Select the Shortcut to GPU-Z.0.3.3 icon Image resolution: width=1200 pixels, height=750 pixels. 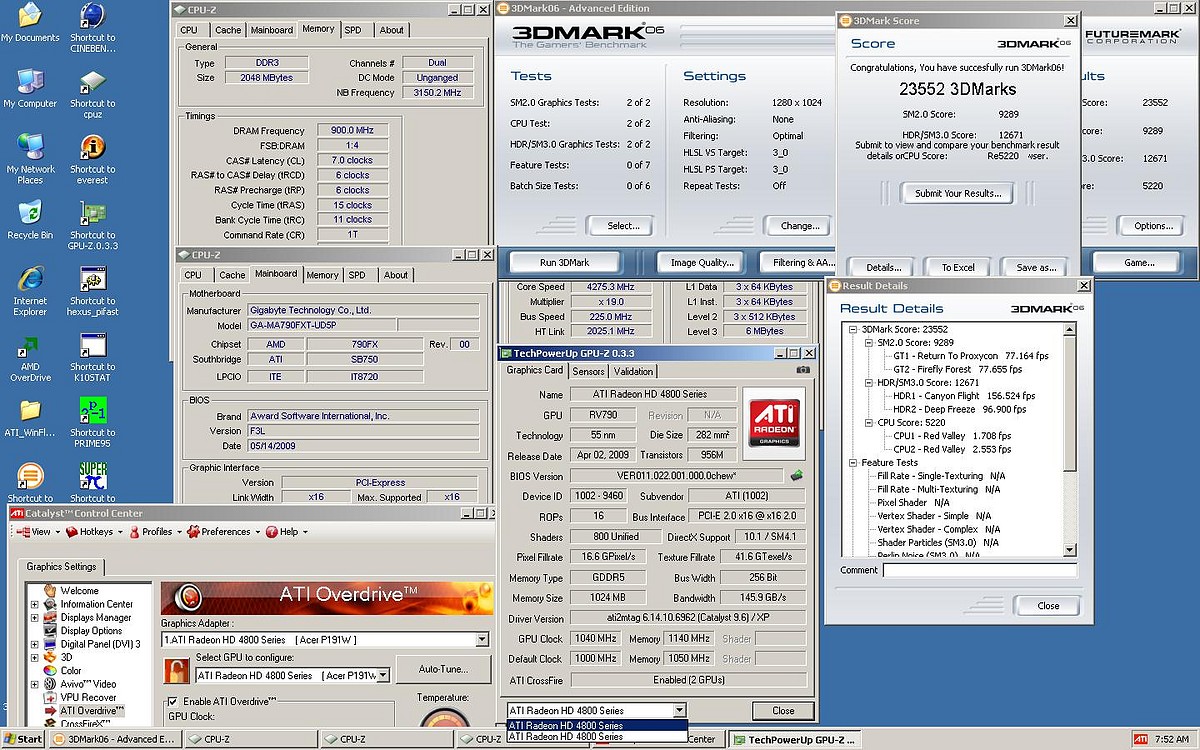tap(92, 226)
